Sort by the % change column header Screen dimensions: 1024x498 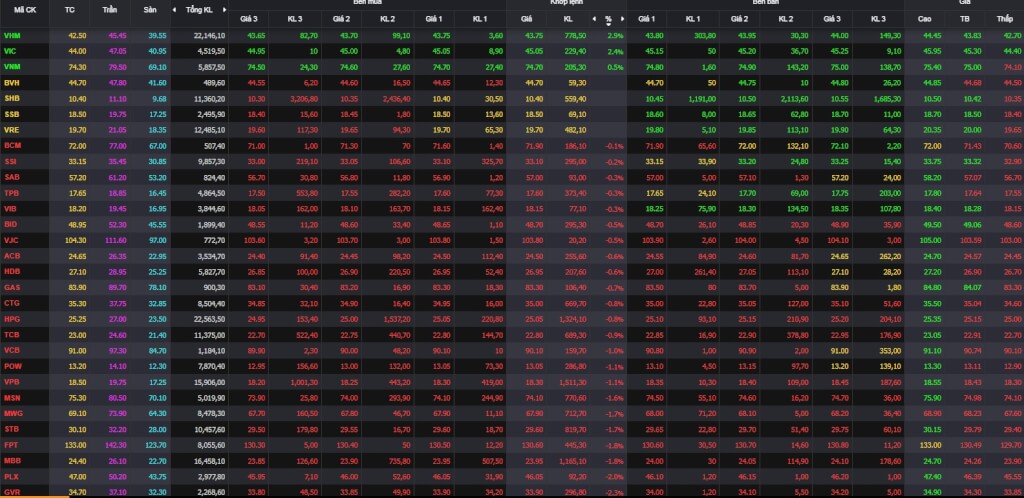point(608,19)
